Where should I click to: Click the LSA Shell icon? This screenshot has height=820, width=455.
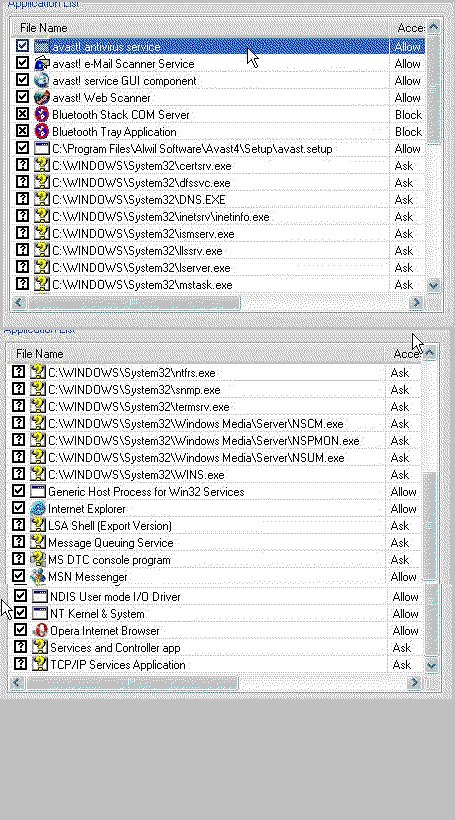click(x=38, y=526)
